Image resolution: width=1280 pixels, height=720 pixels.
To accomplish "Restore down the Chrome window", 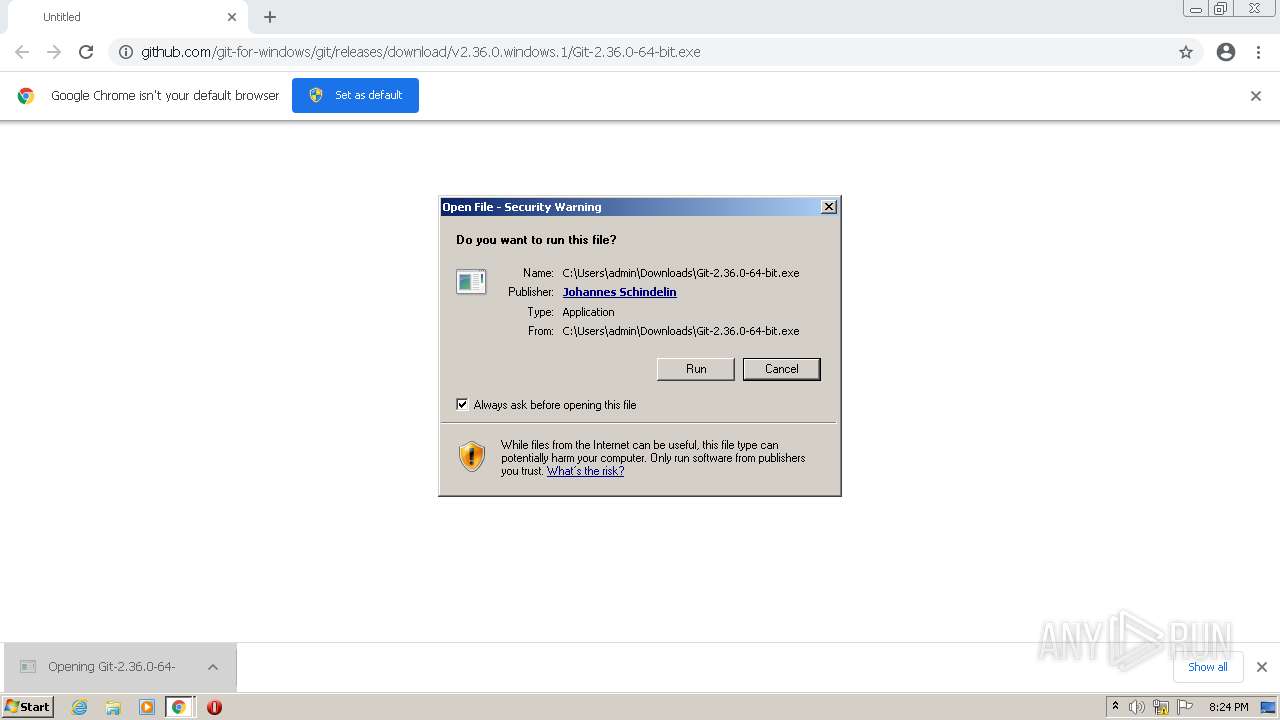I will click(x=1220, y=9).
